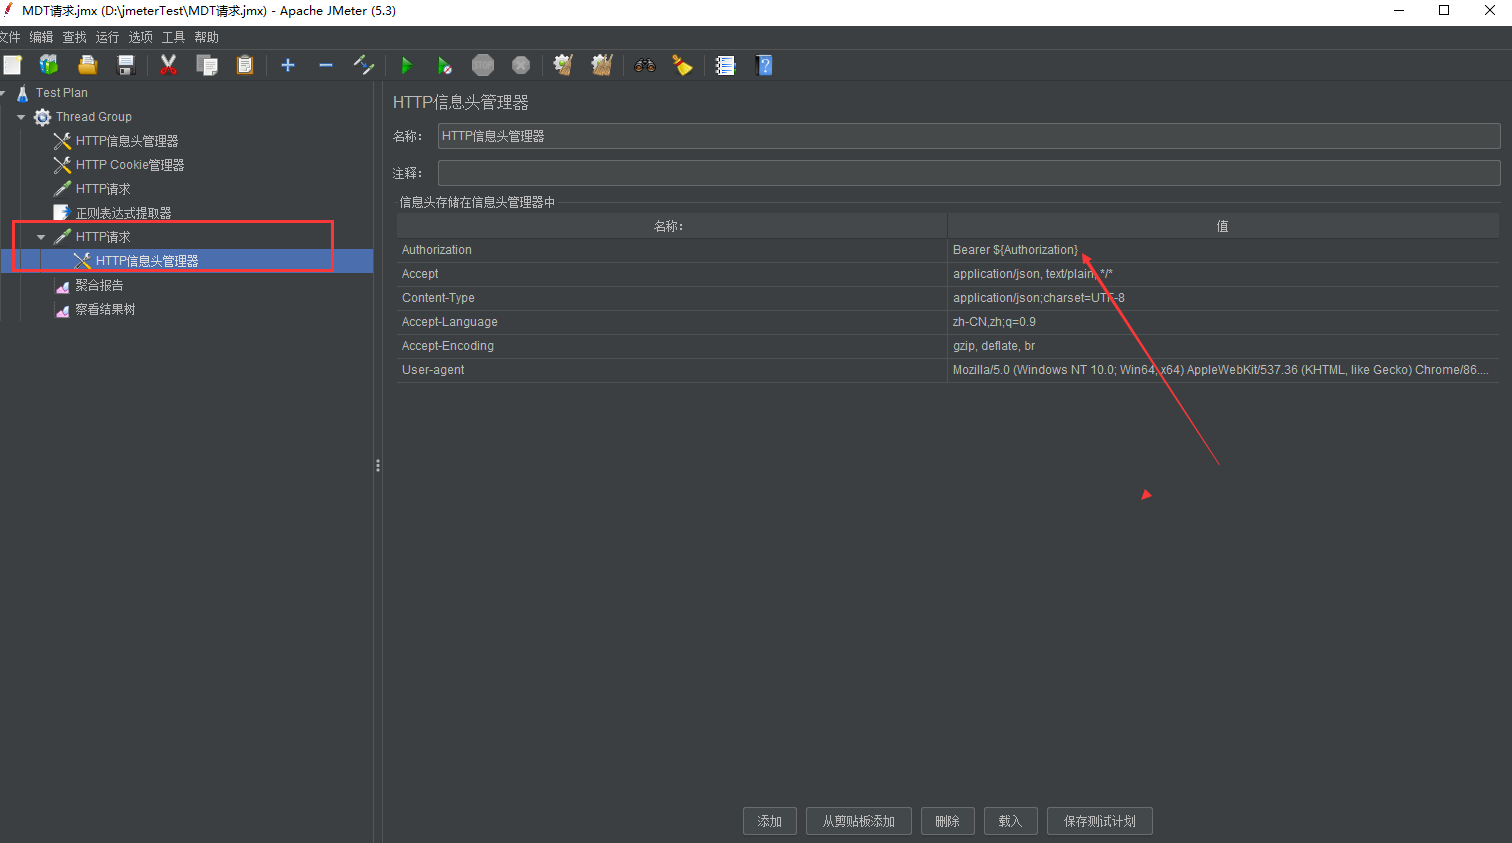Click the Mozilla/5.0 user-agent value cell
This screenshot has height=843, width=1512.
coord(1223,370)
